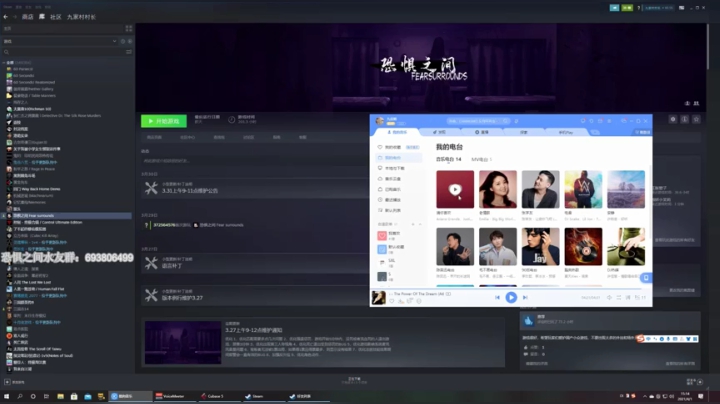720x404 pixels.
Task: Collapse the self-made playlists section
Action: point(419,224)
